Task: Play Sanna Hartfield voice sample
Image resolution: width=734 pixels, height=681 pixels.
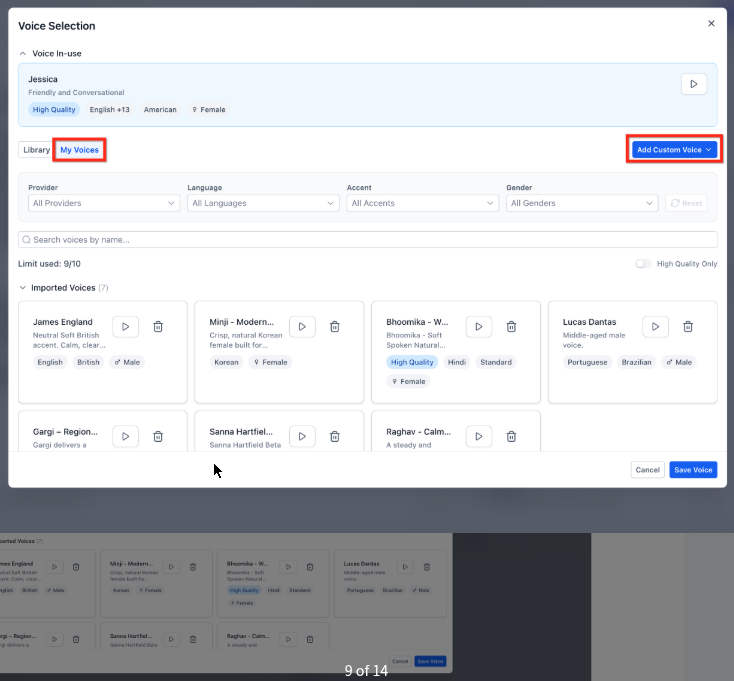Action: pyautogui.click(x=302, y=436)
